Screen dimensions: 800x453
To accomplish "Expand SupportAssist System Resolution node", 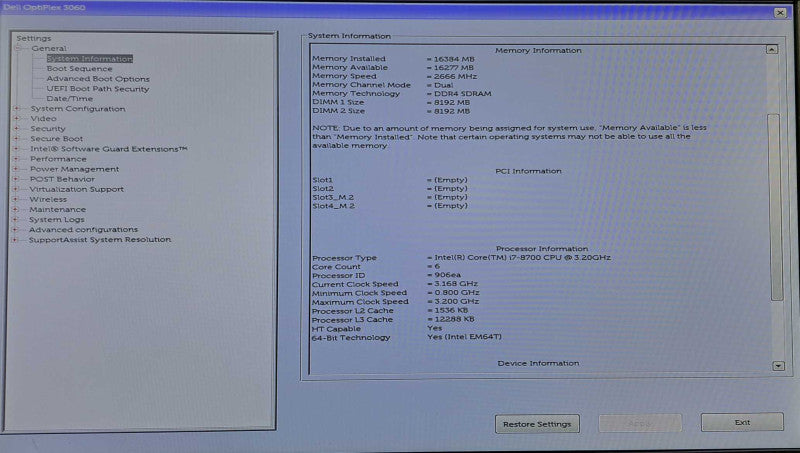I will point(16,240).
